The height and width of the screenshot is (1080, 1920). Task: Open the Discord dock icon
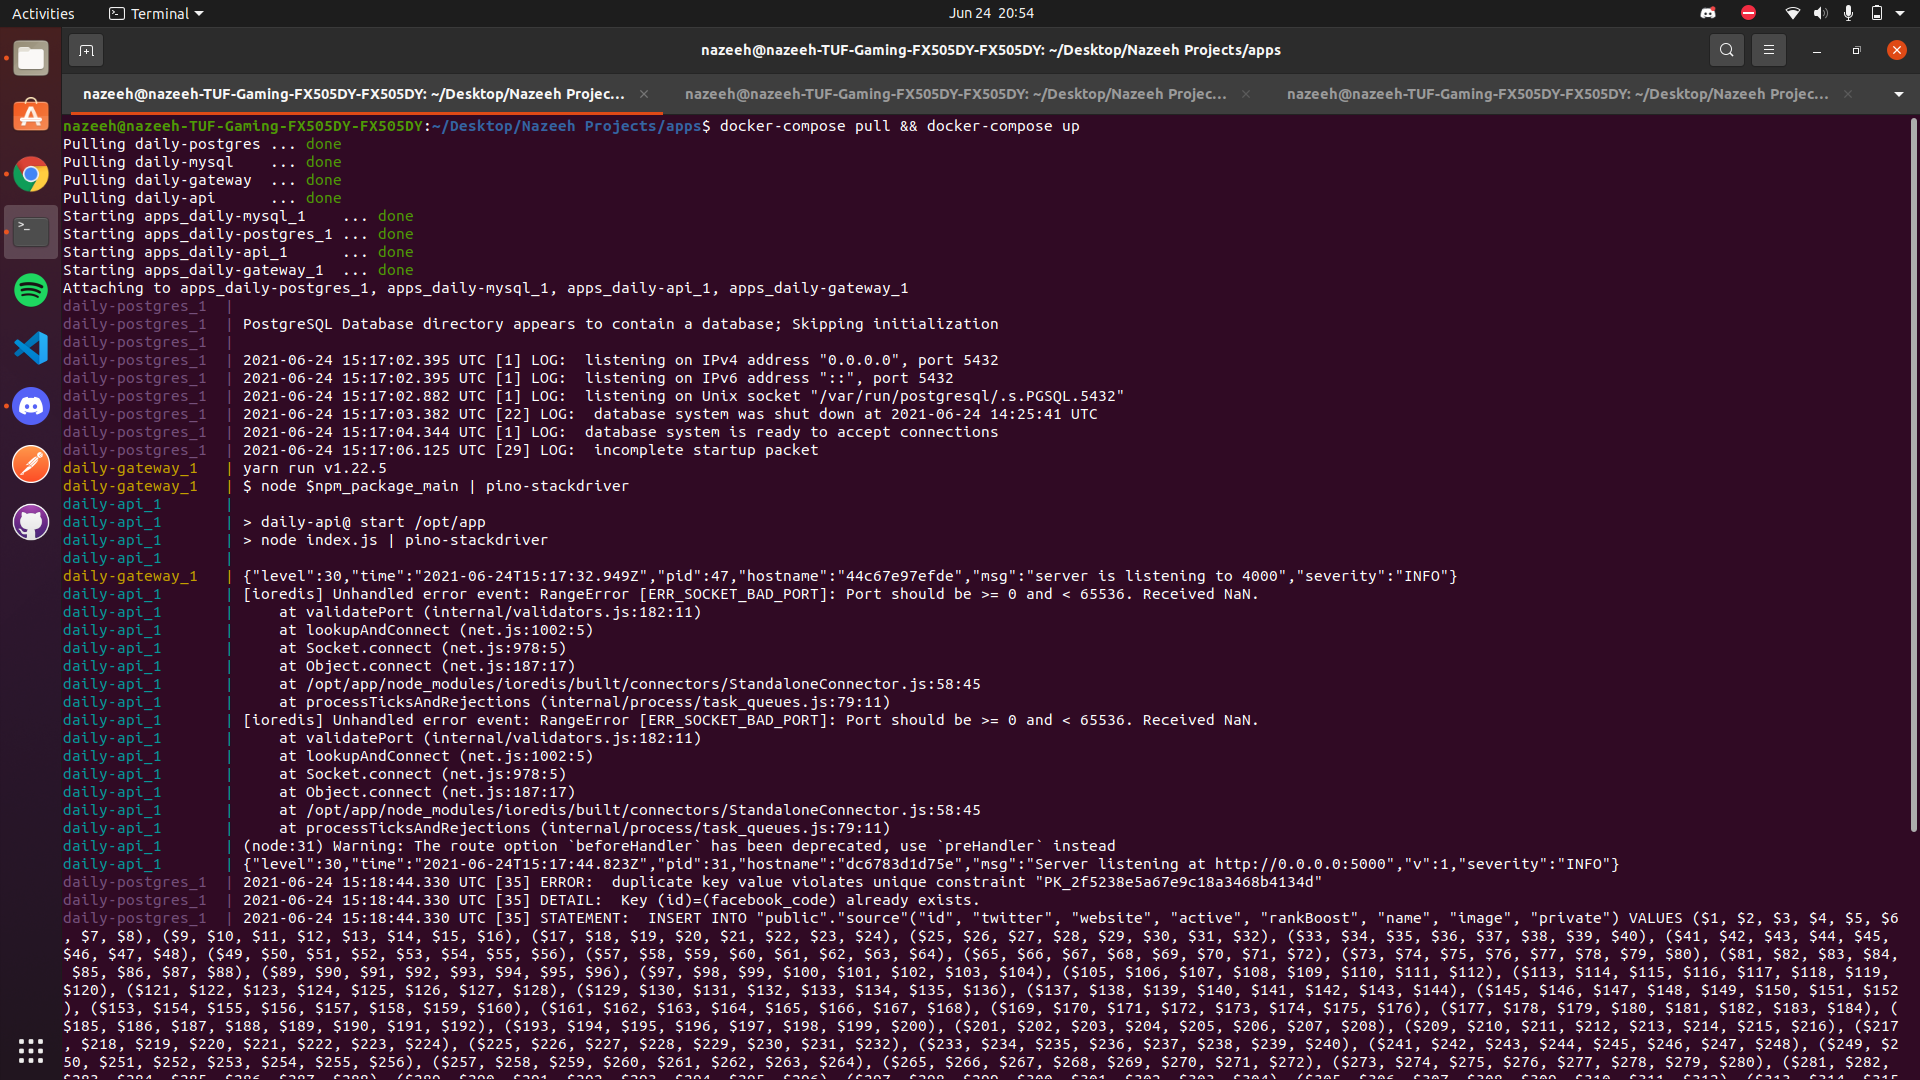pyautogui.click(x=31, y=406)
